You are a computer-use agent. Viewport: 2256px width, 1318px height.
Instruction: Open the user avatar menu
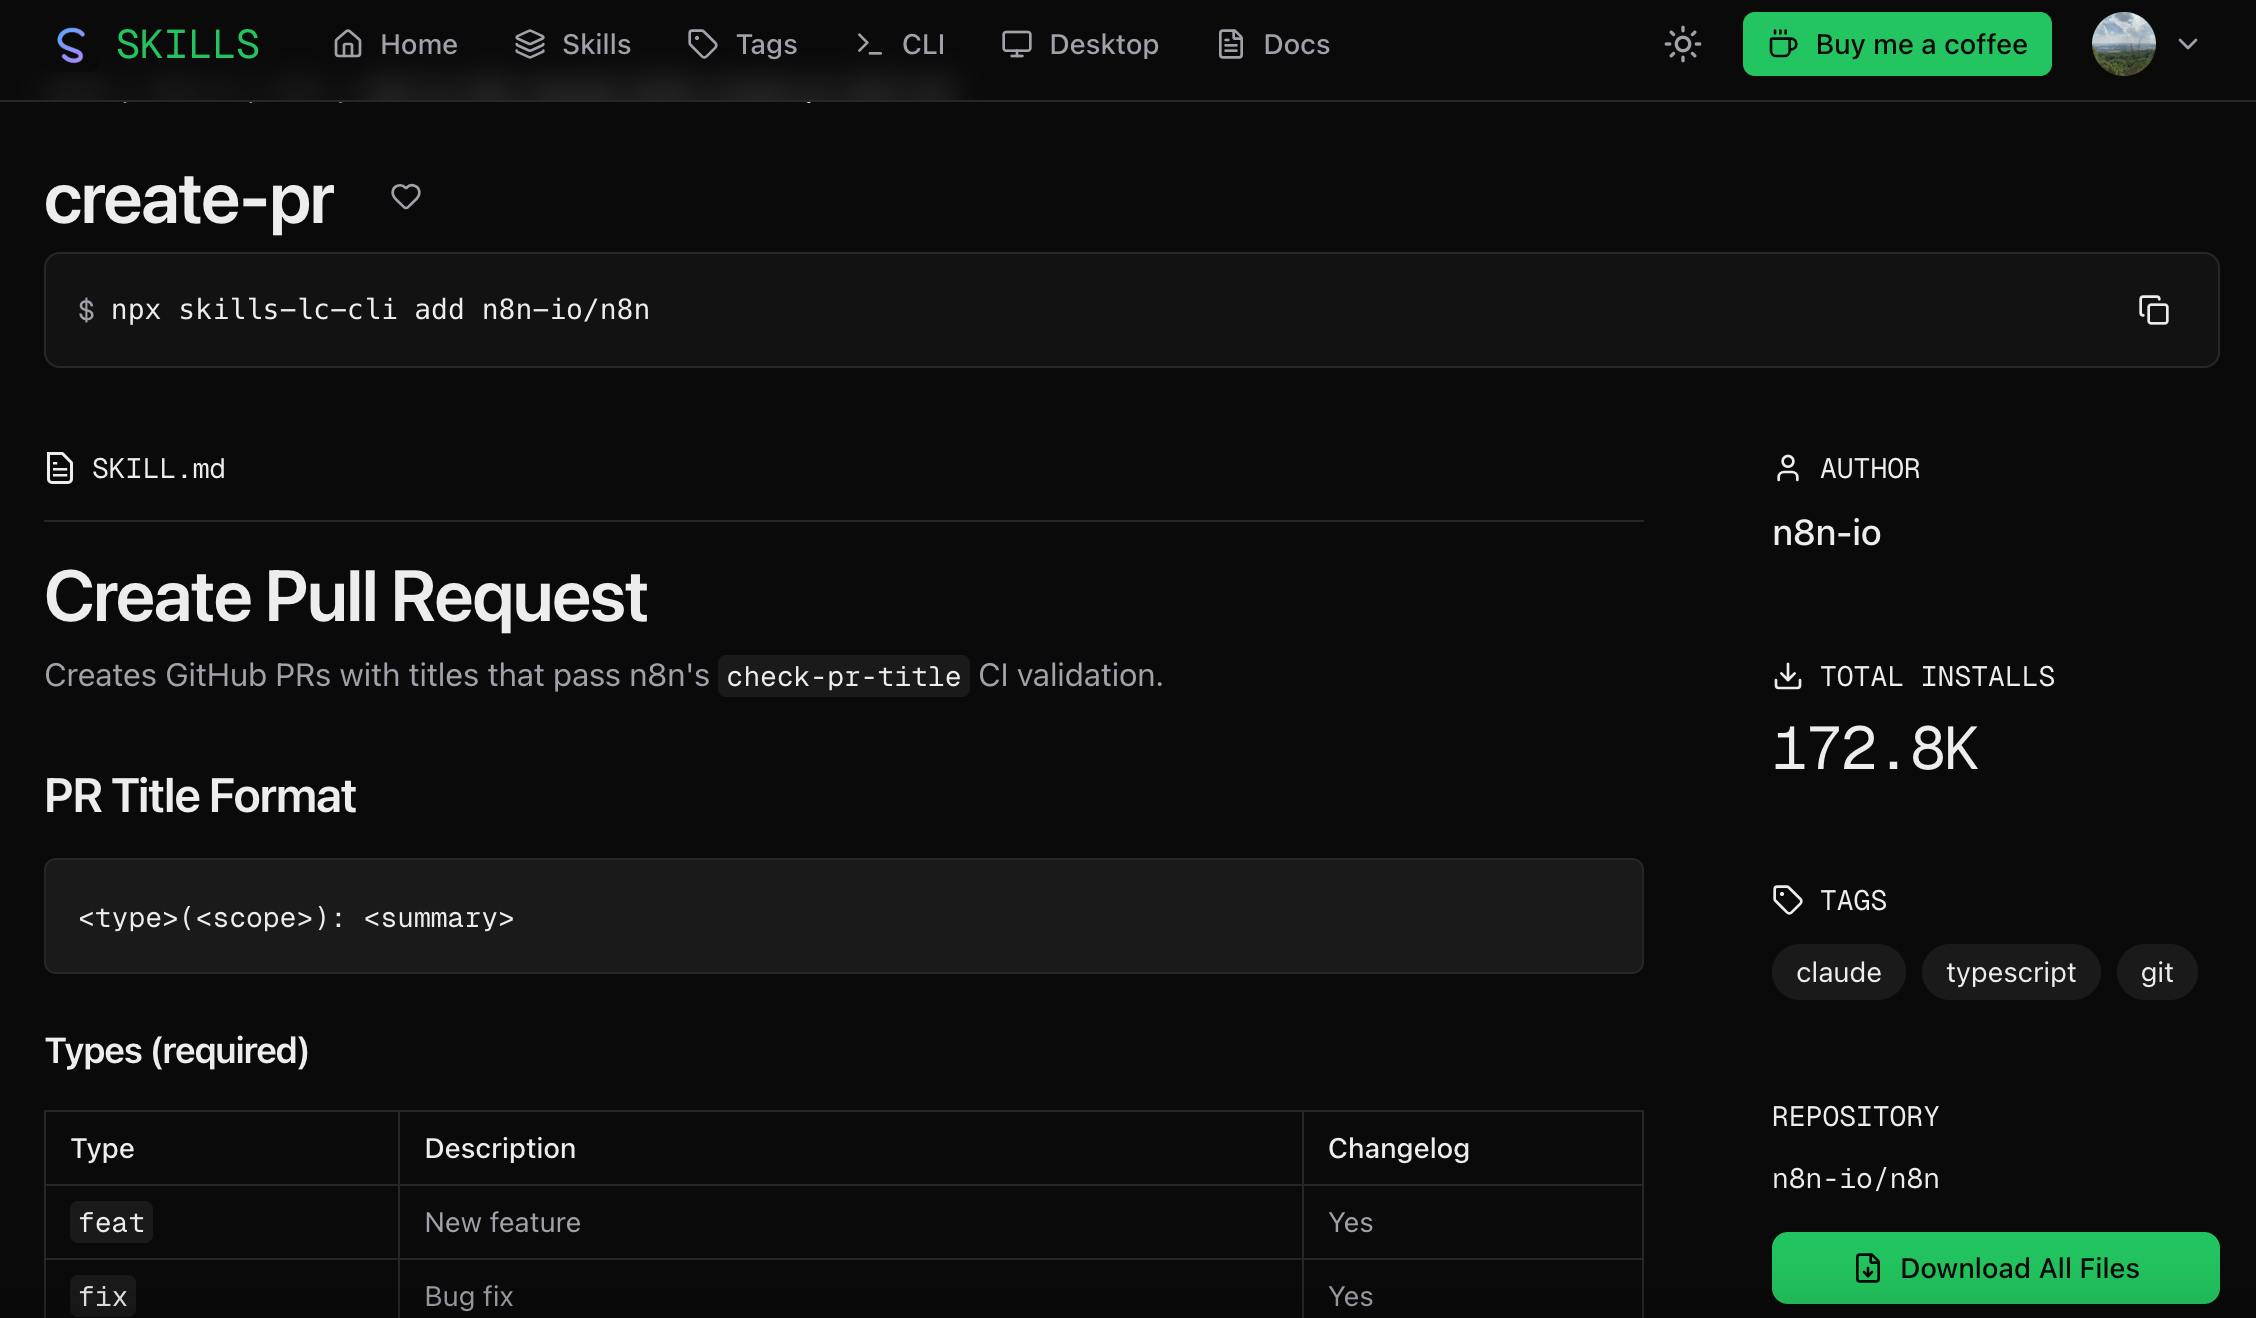(x=2123, y=44)
